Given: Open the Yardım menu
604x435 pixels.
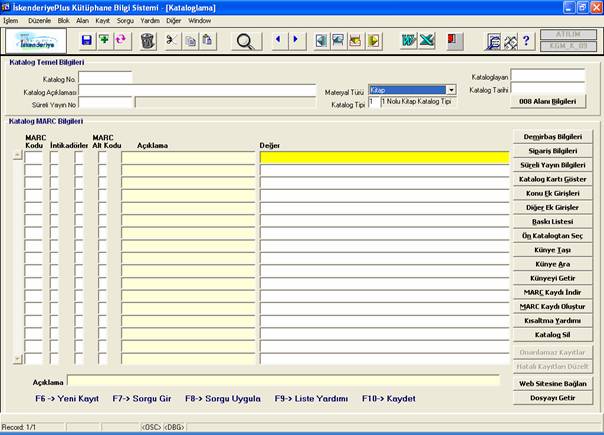Looking at the screenshot, I should (x=150, y=21).
